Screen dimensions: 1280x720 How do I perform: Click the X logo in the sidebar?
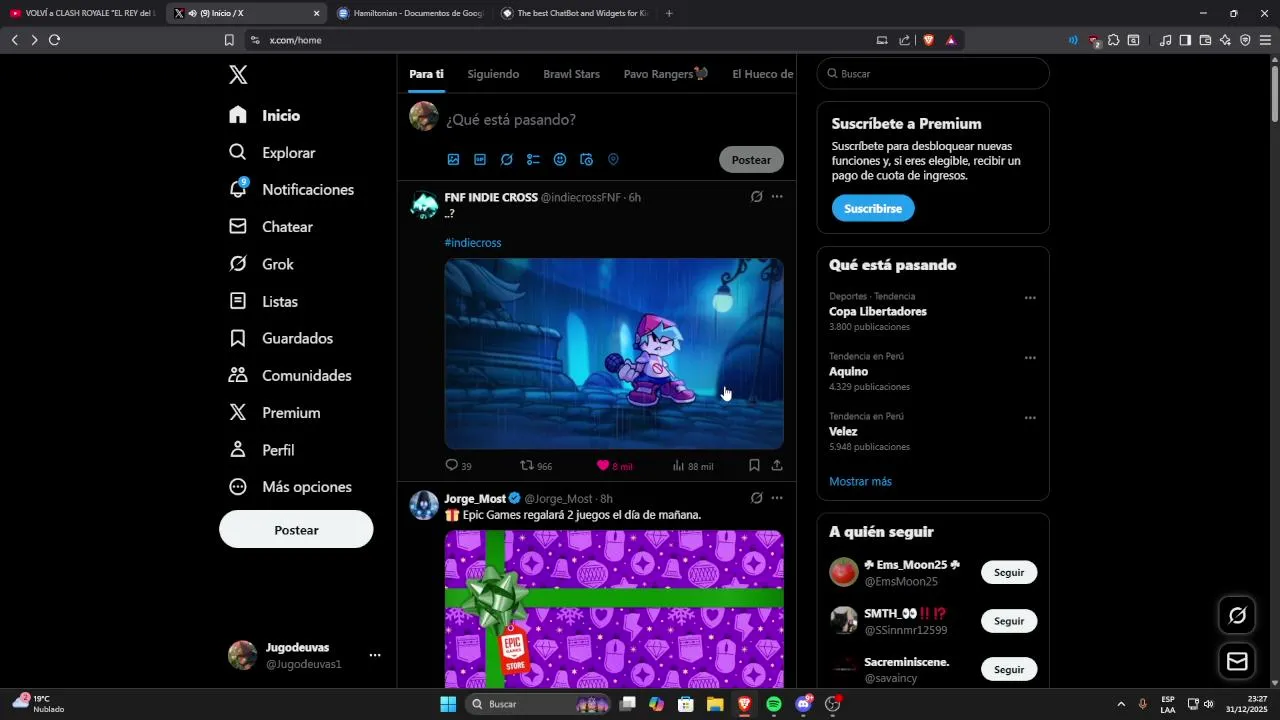pyautogui.click(x=238, y=75)
